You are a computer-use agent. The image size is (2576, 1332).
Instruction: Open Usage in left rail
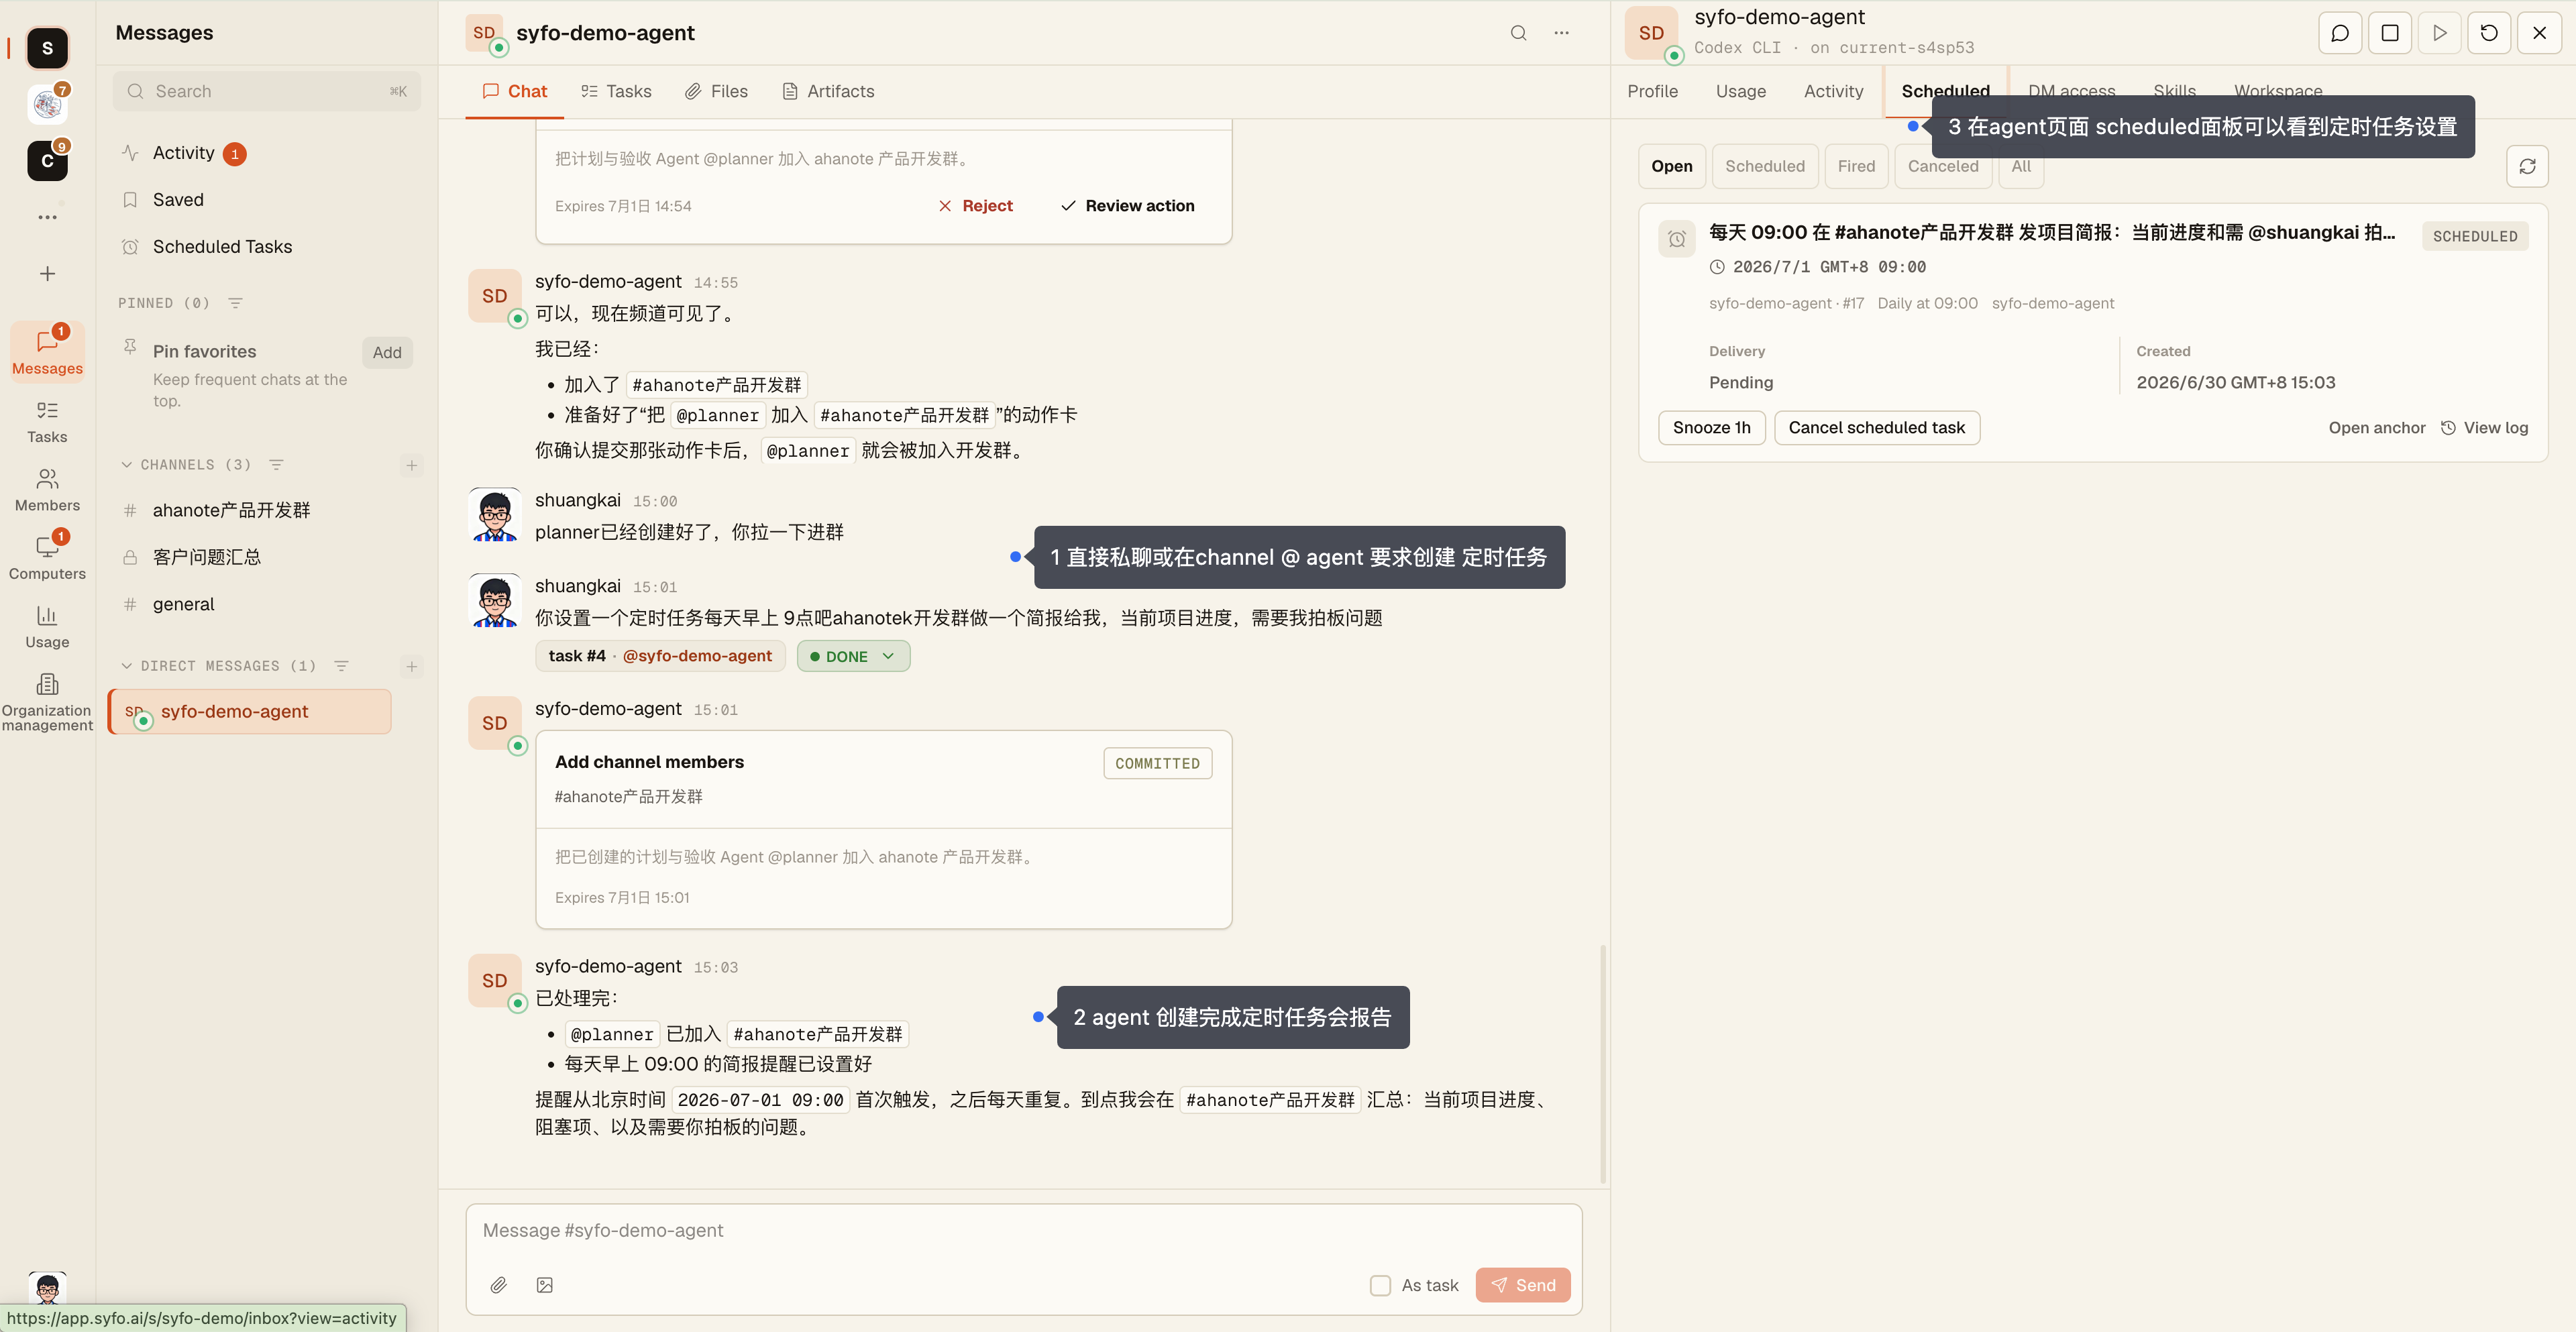pos(47,627)
